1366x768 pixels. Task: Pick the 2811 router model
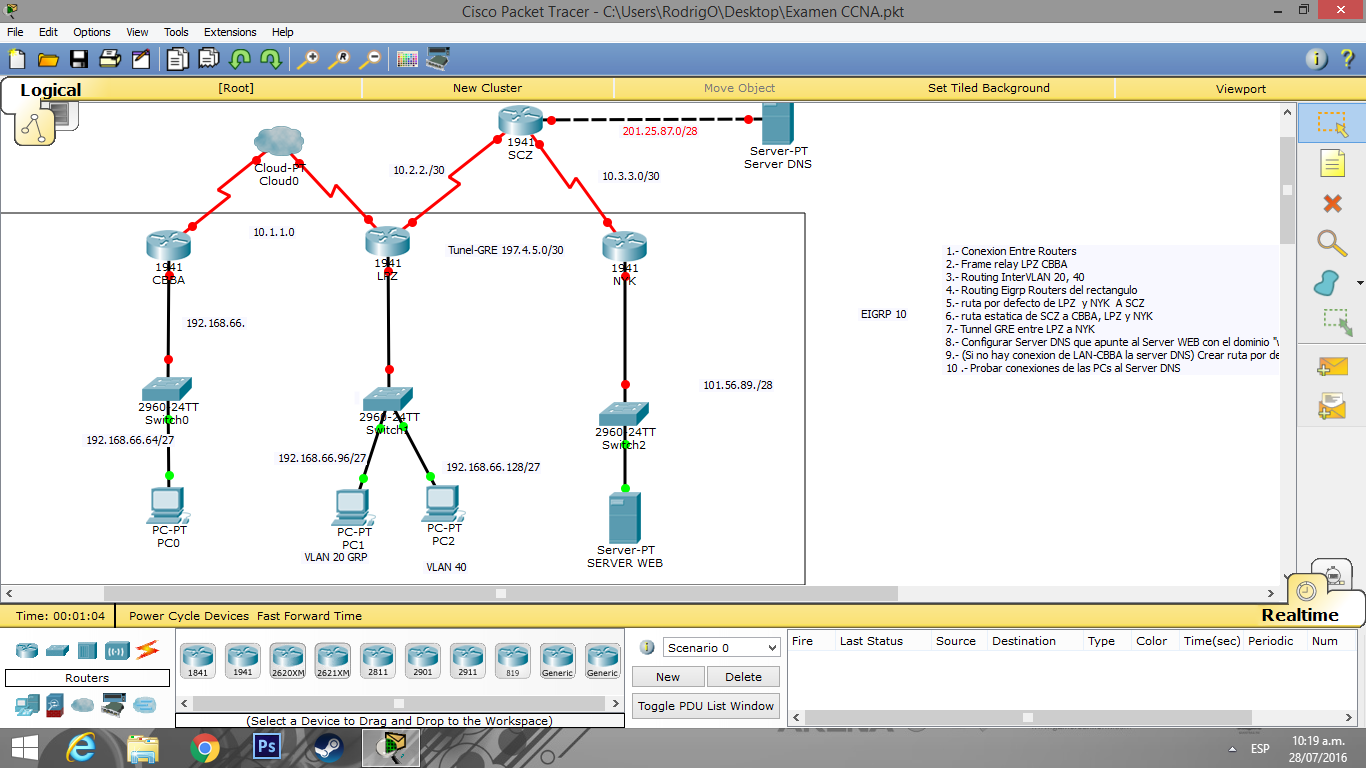[x=377, y=661]
